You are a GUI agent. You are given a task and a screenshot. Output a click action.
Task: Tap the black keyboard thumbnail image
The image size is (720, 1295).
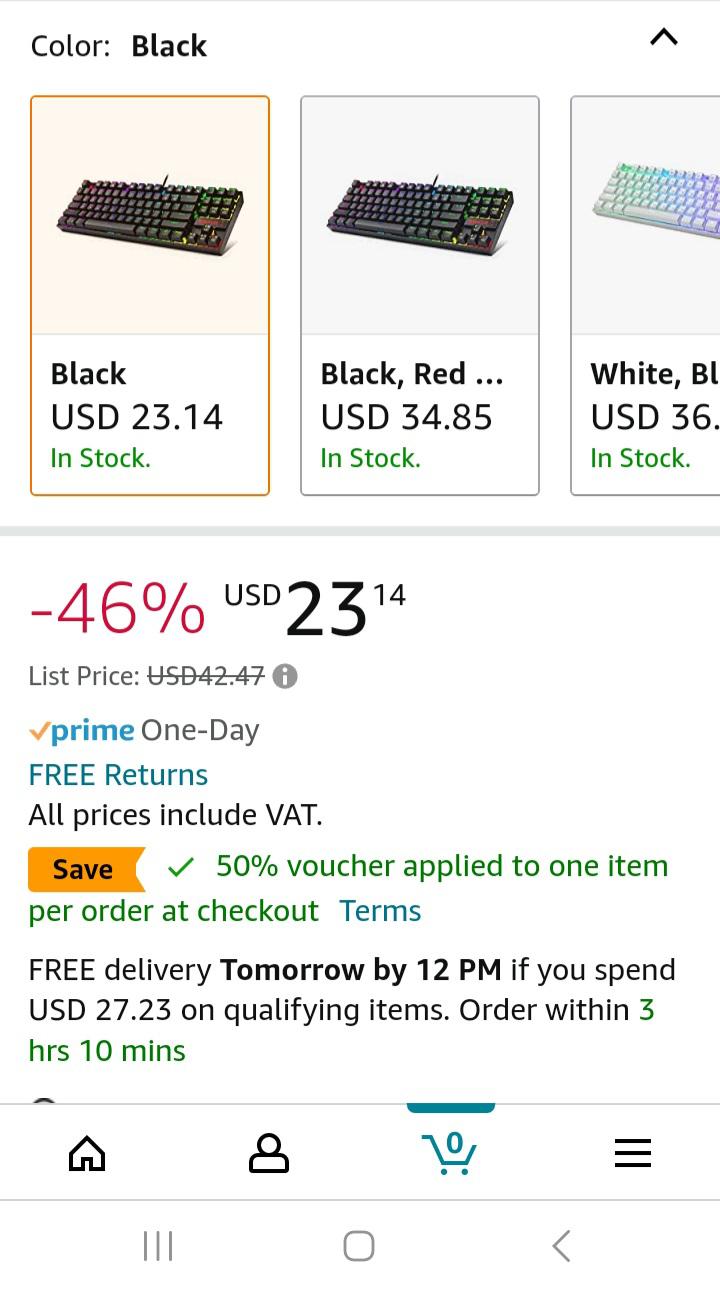tap(150, 215)
